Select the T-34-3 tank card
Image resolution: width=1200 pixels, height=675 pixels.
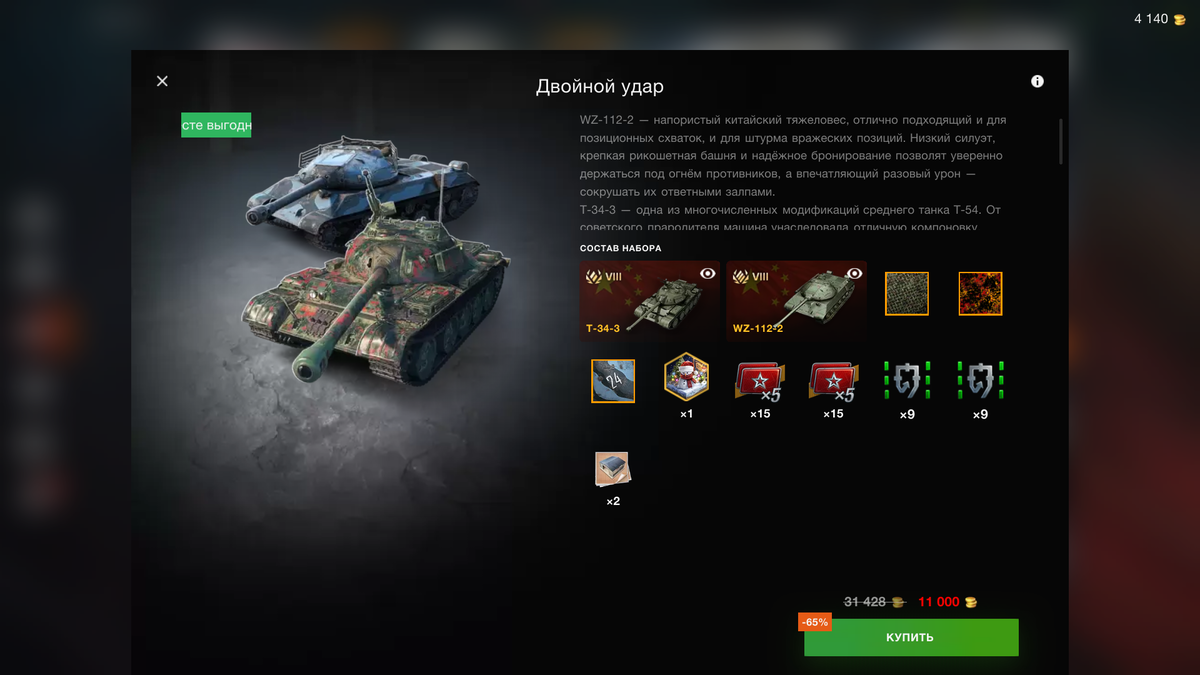pos(650,301)
